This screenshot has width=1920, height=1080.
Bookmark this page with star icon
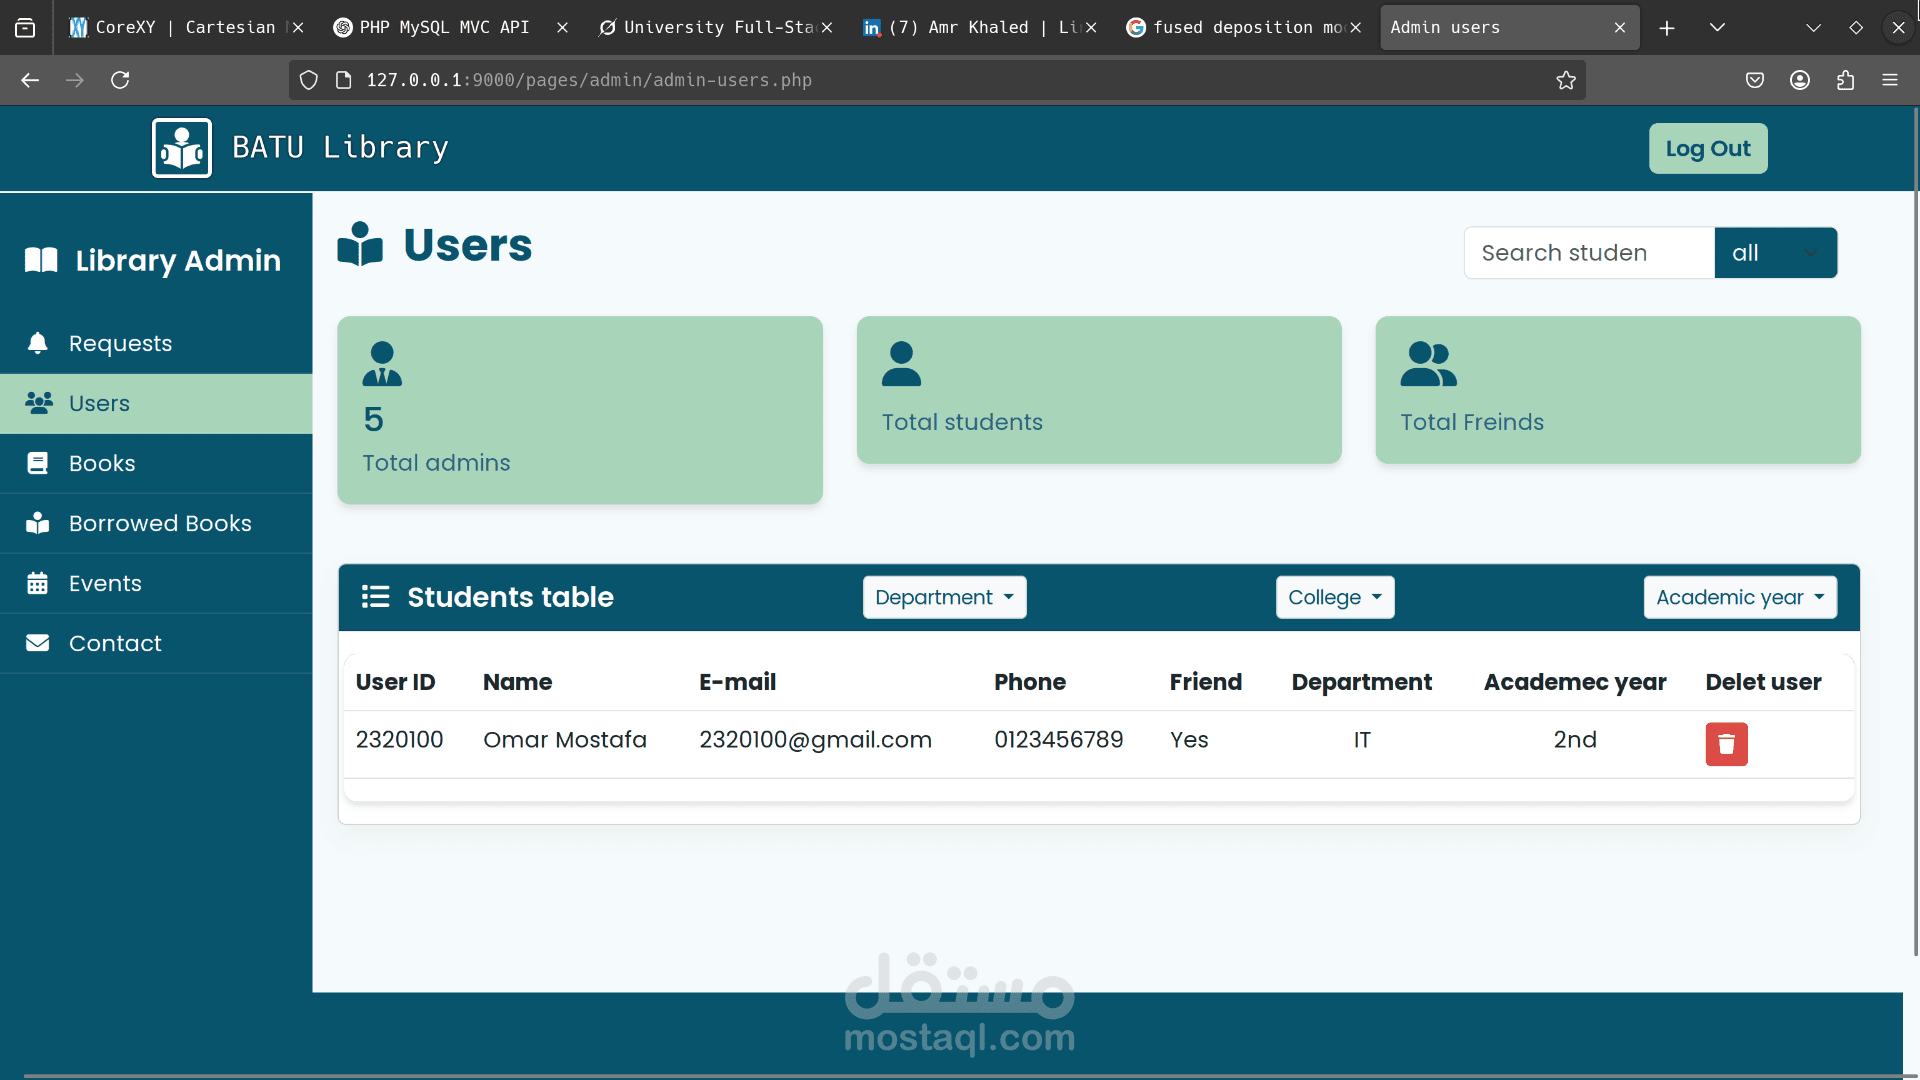[x=1566, y=80]
